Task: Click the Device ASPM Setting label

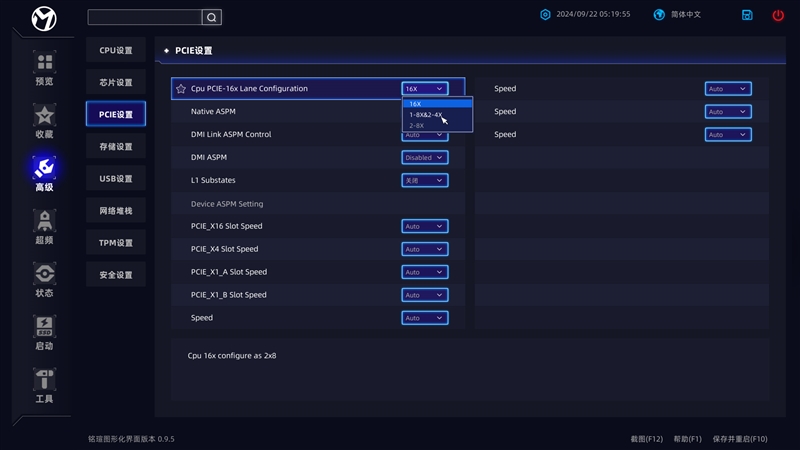Action: point(227,204)
